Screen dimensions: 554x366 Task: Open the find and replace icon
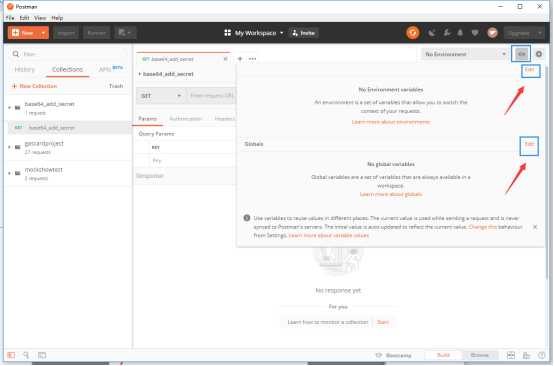pyautogui.click(x=26, y=355)
